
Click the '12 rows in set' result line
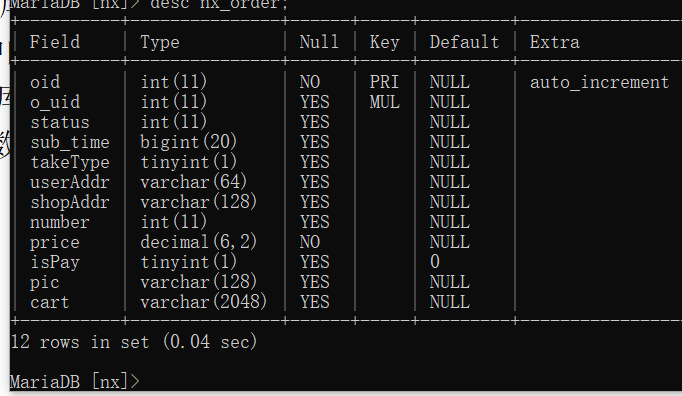click(134, 342)
